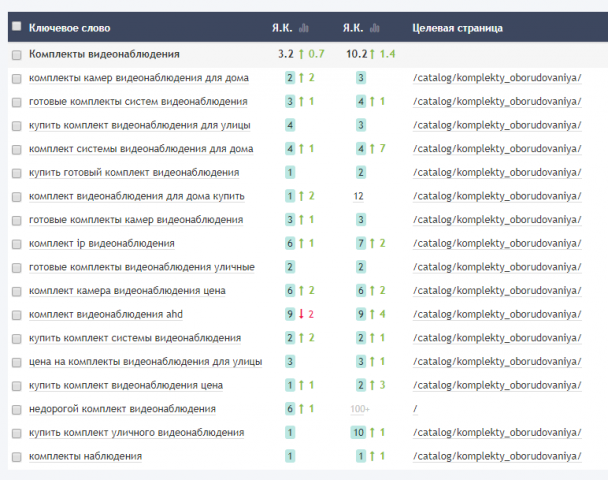Open keyword 'комплект видеонаблюдения для дома купить'
The height and width of the screenshot is (480, 608).
137,196
